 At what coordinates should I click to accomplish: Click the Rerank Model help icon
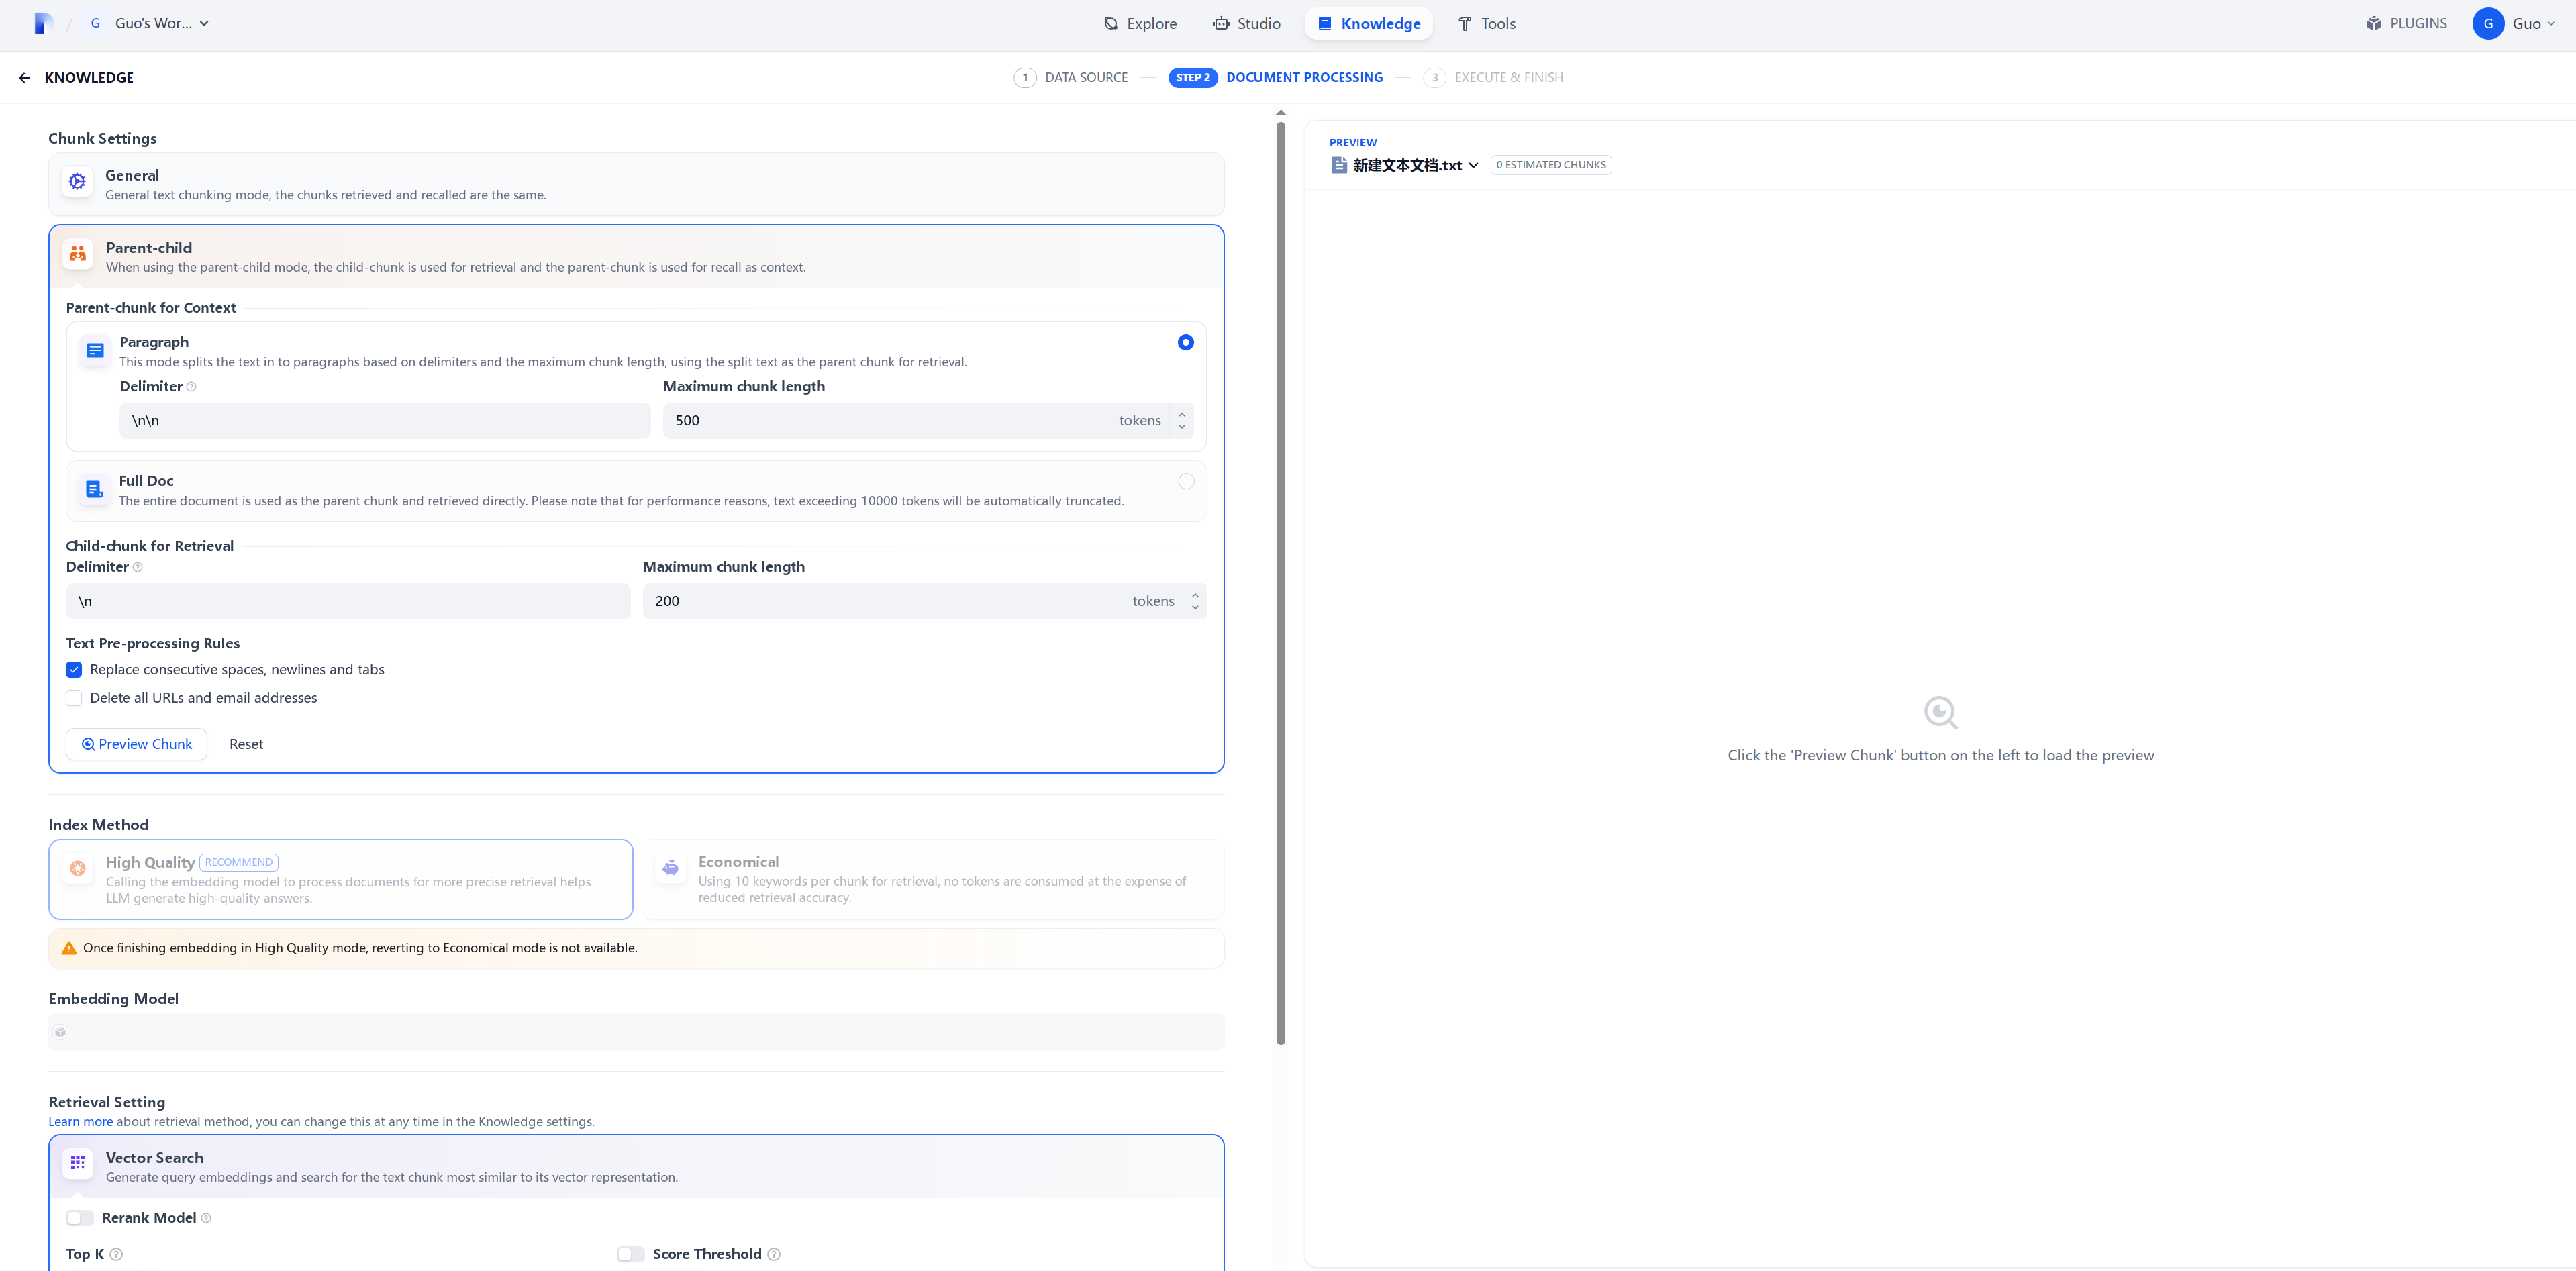(x=206, y=1218)
